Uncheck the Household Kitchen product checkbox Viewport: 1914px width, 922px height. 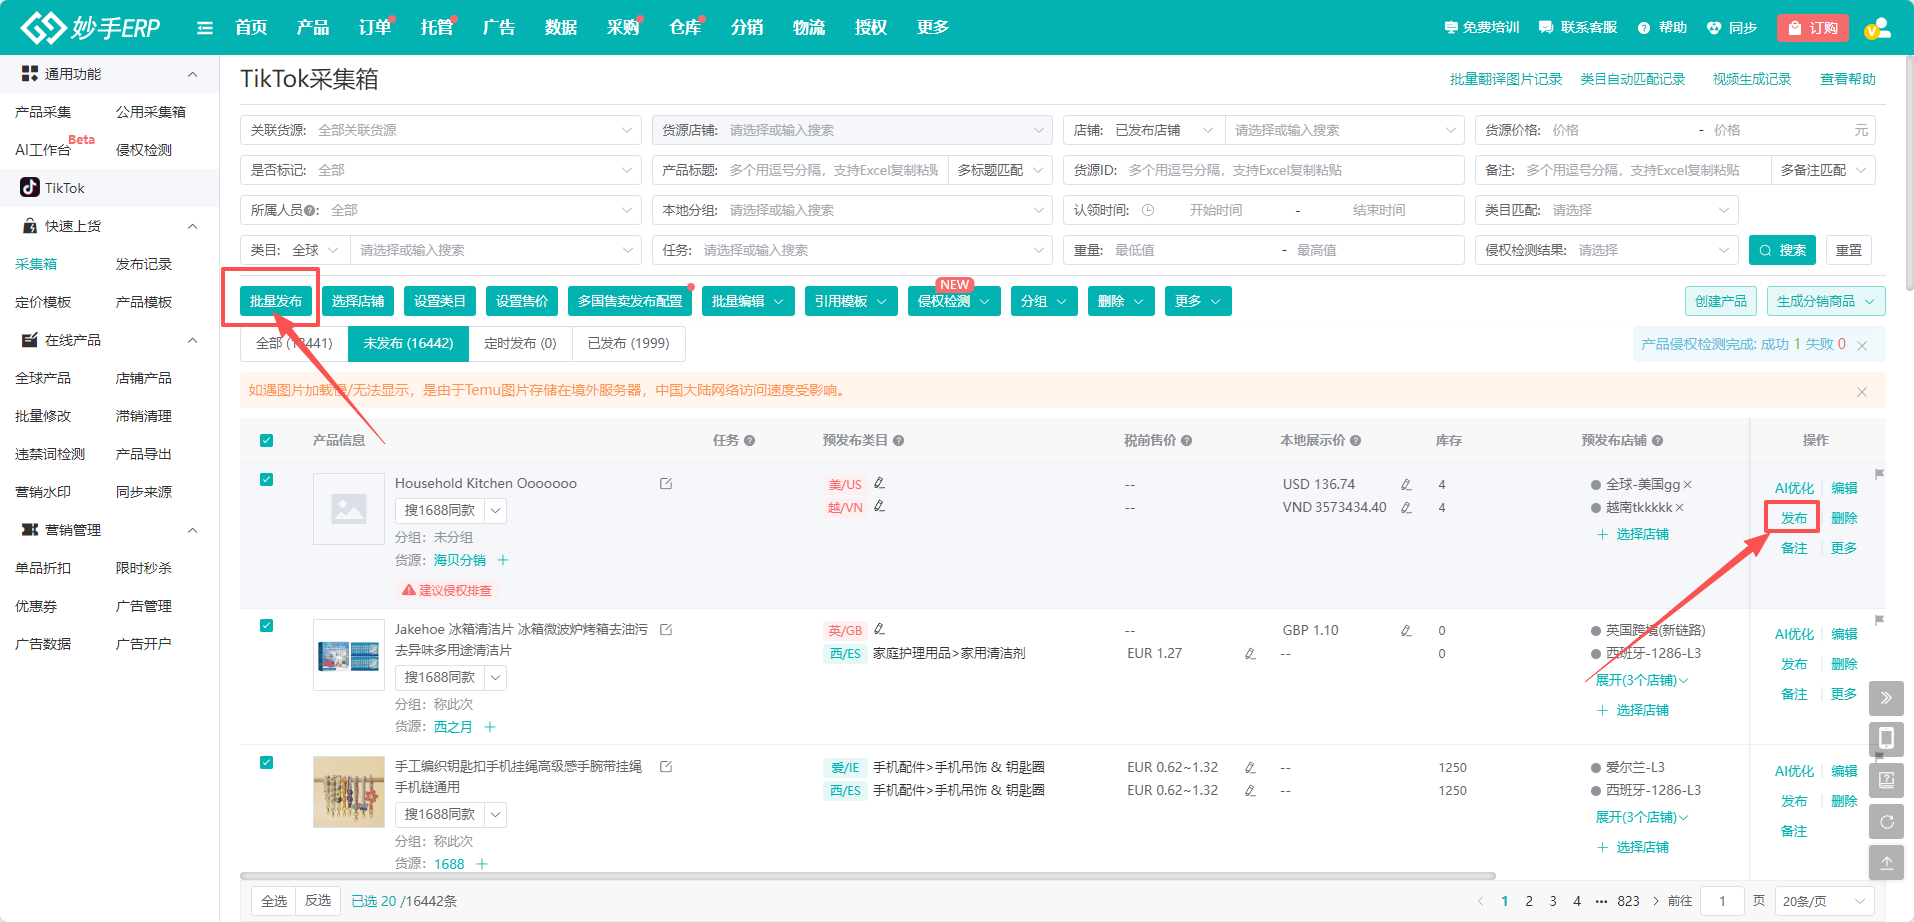point(267,480)
